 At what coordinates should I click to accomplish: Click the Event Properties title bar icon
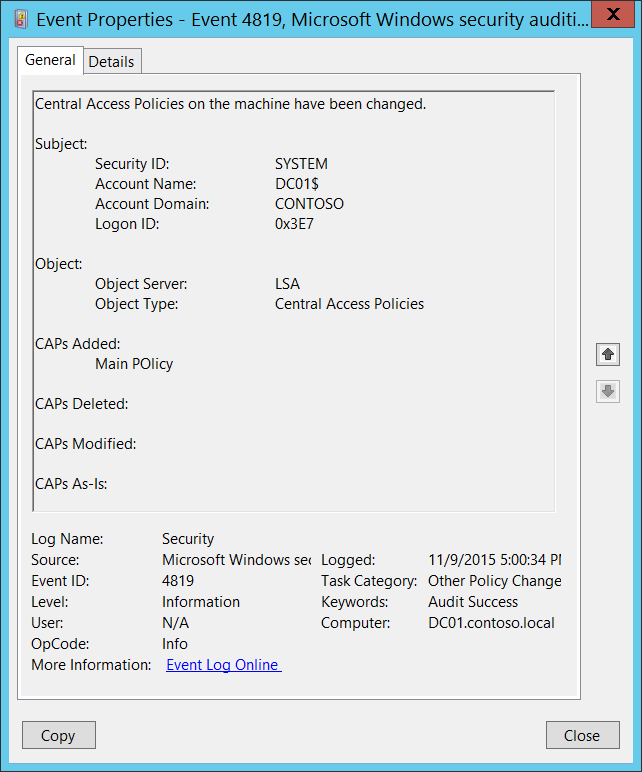21,20
